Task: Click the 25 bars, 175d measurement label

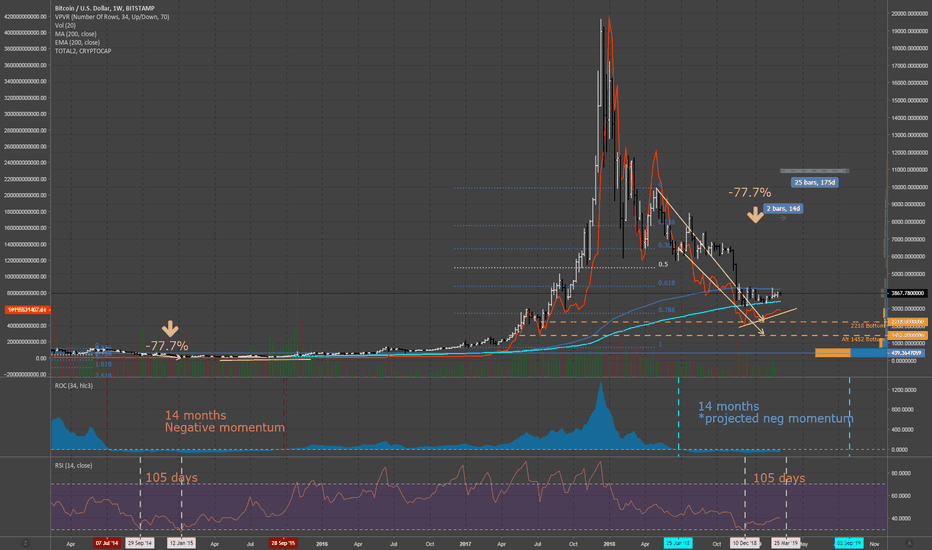Action: tap(814, 183)
